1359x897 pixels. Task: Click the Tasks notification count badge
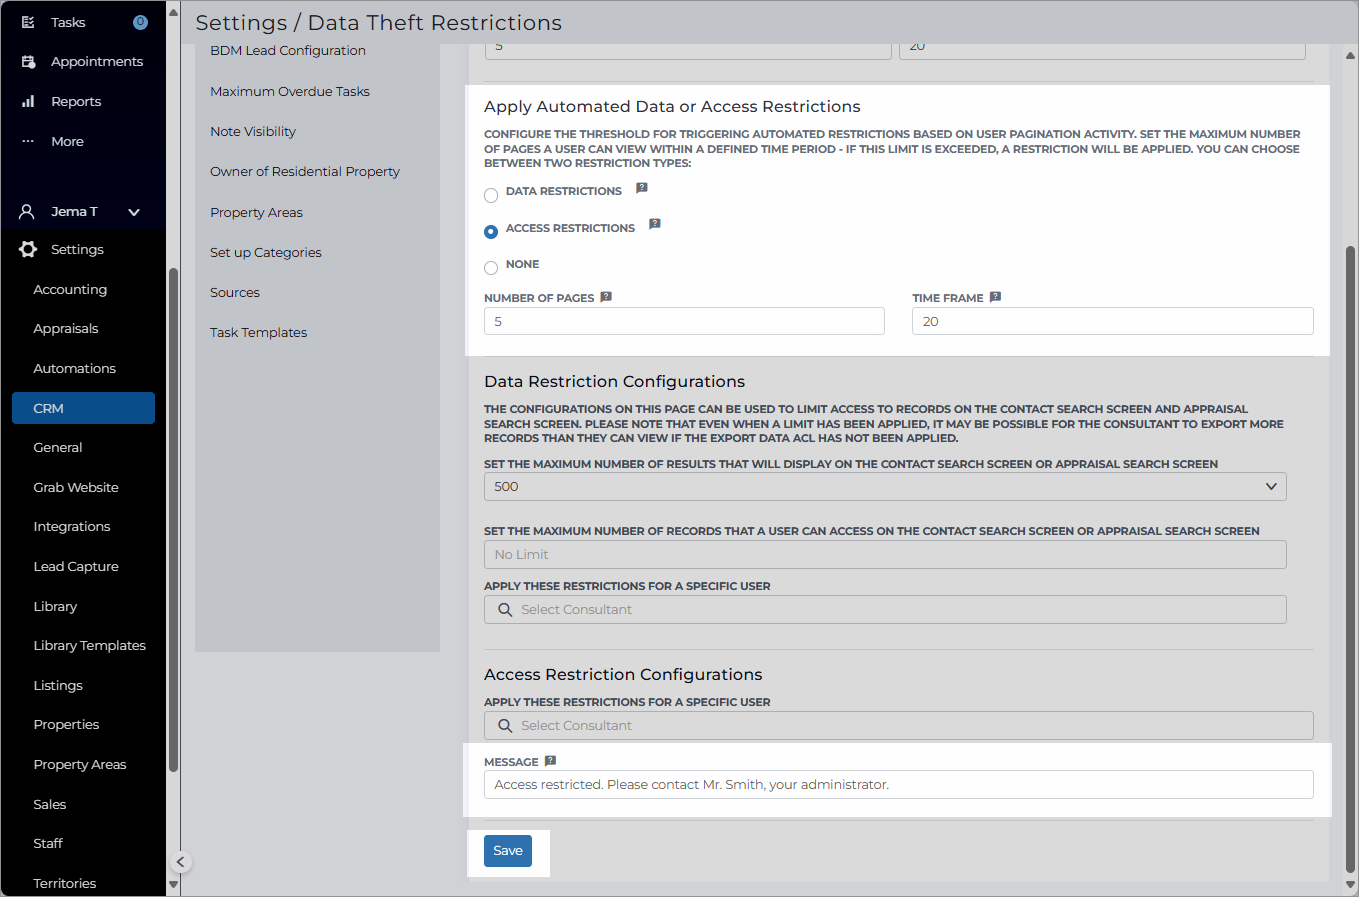click(x=140, y=22)
